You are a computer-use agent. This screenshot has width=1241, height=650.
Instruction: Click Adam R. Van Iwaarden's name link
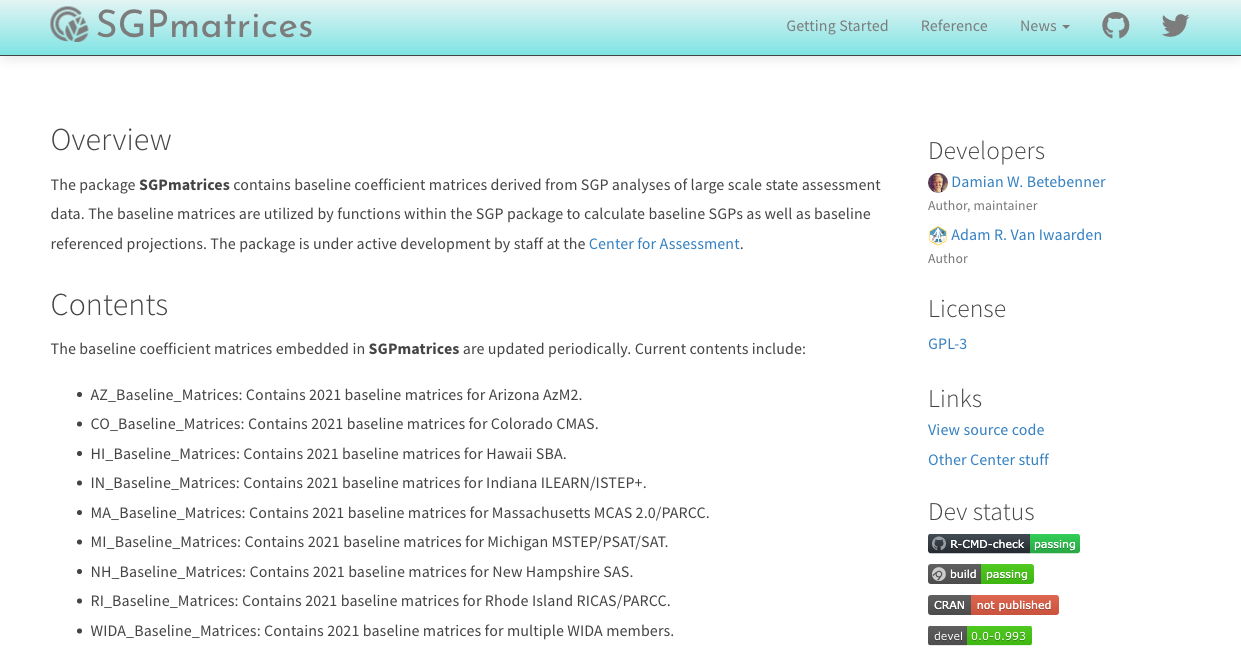(x=1027, y=234)
